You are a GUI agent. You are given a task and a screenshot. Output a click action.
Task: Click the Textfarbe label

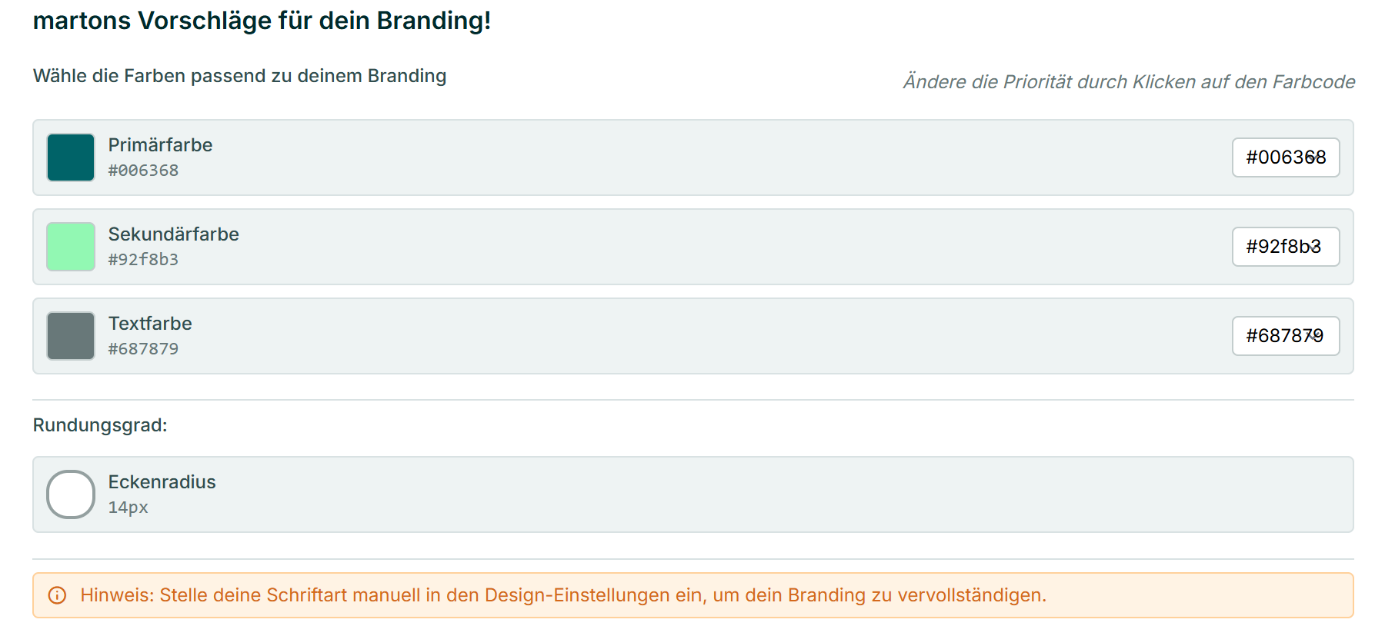tap(150, 324)
